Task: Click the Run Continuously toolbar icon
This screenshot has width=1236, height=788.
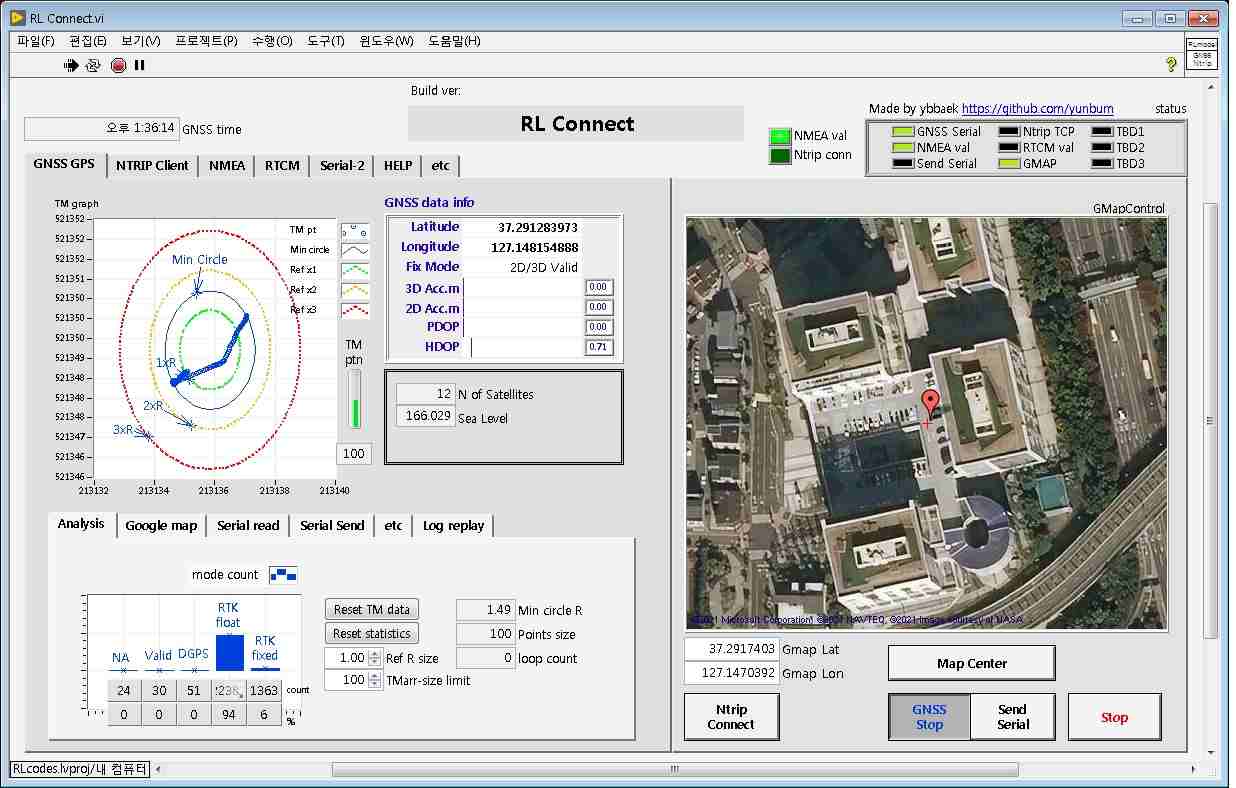Action: [x=93, y=65]
